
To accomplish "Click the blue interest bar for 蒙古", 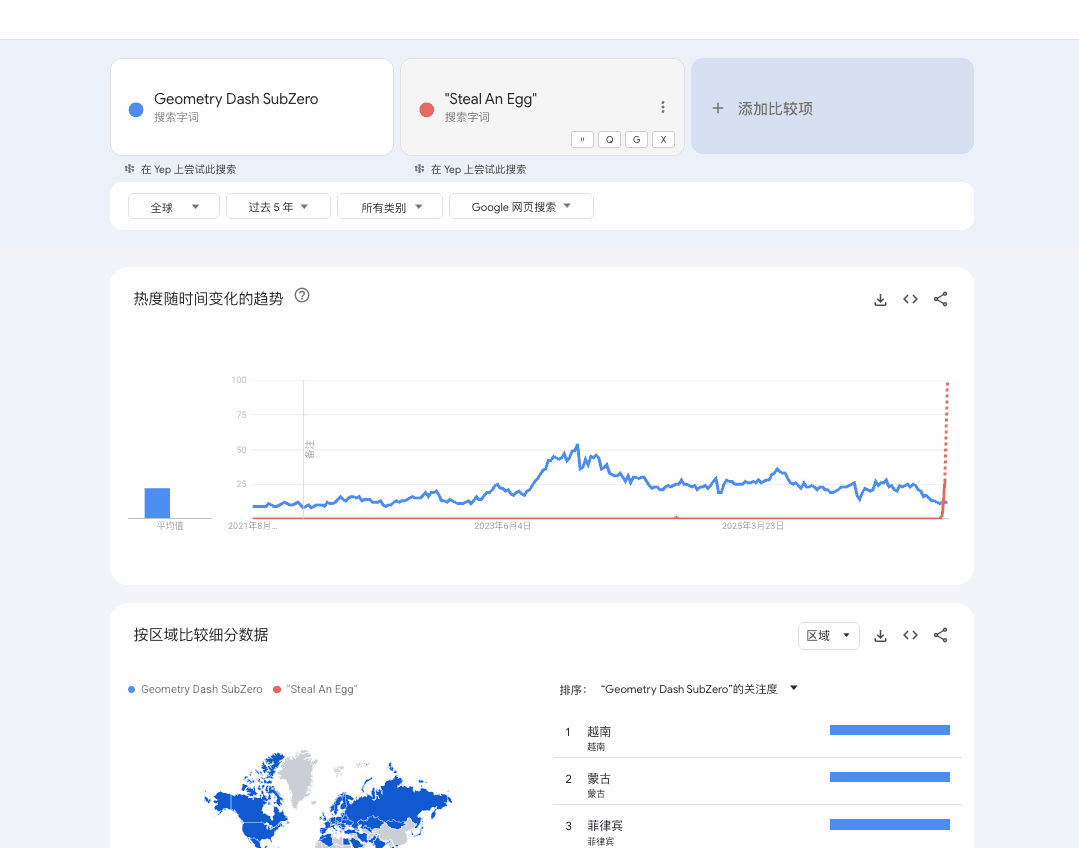I will [890, 777].
